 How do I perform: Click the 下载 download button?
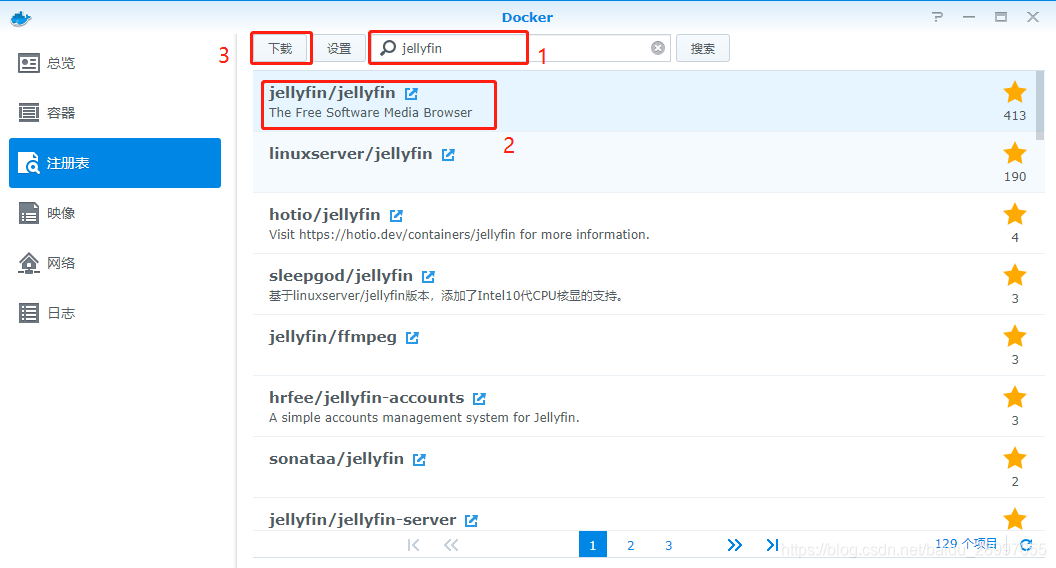(280, 49)
